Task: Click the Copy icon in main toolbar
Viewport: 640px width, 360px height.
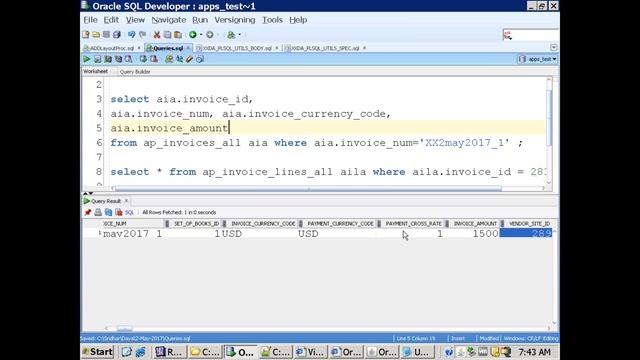Action: 167,35
